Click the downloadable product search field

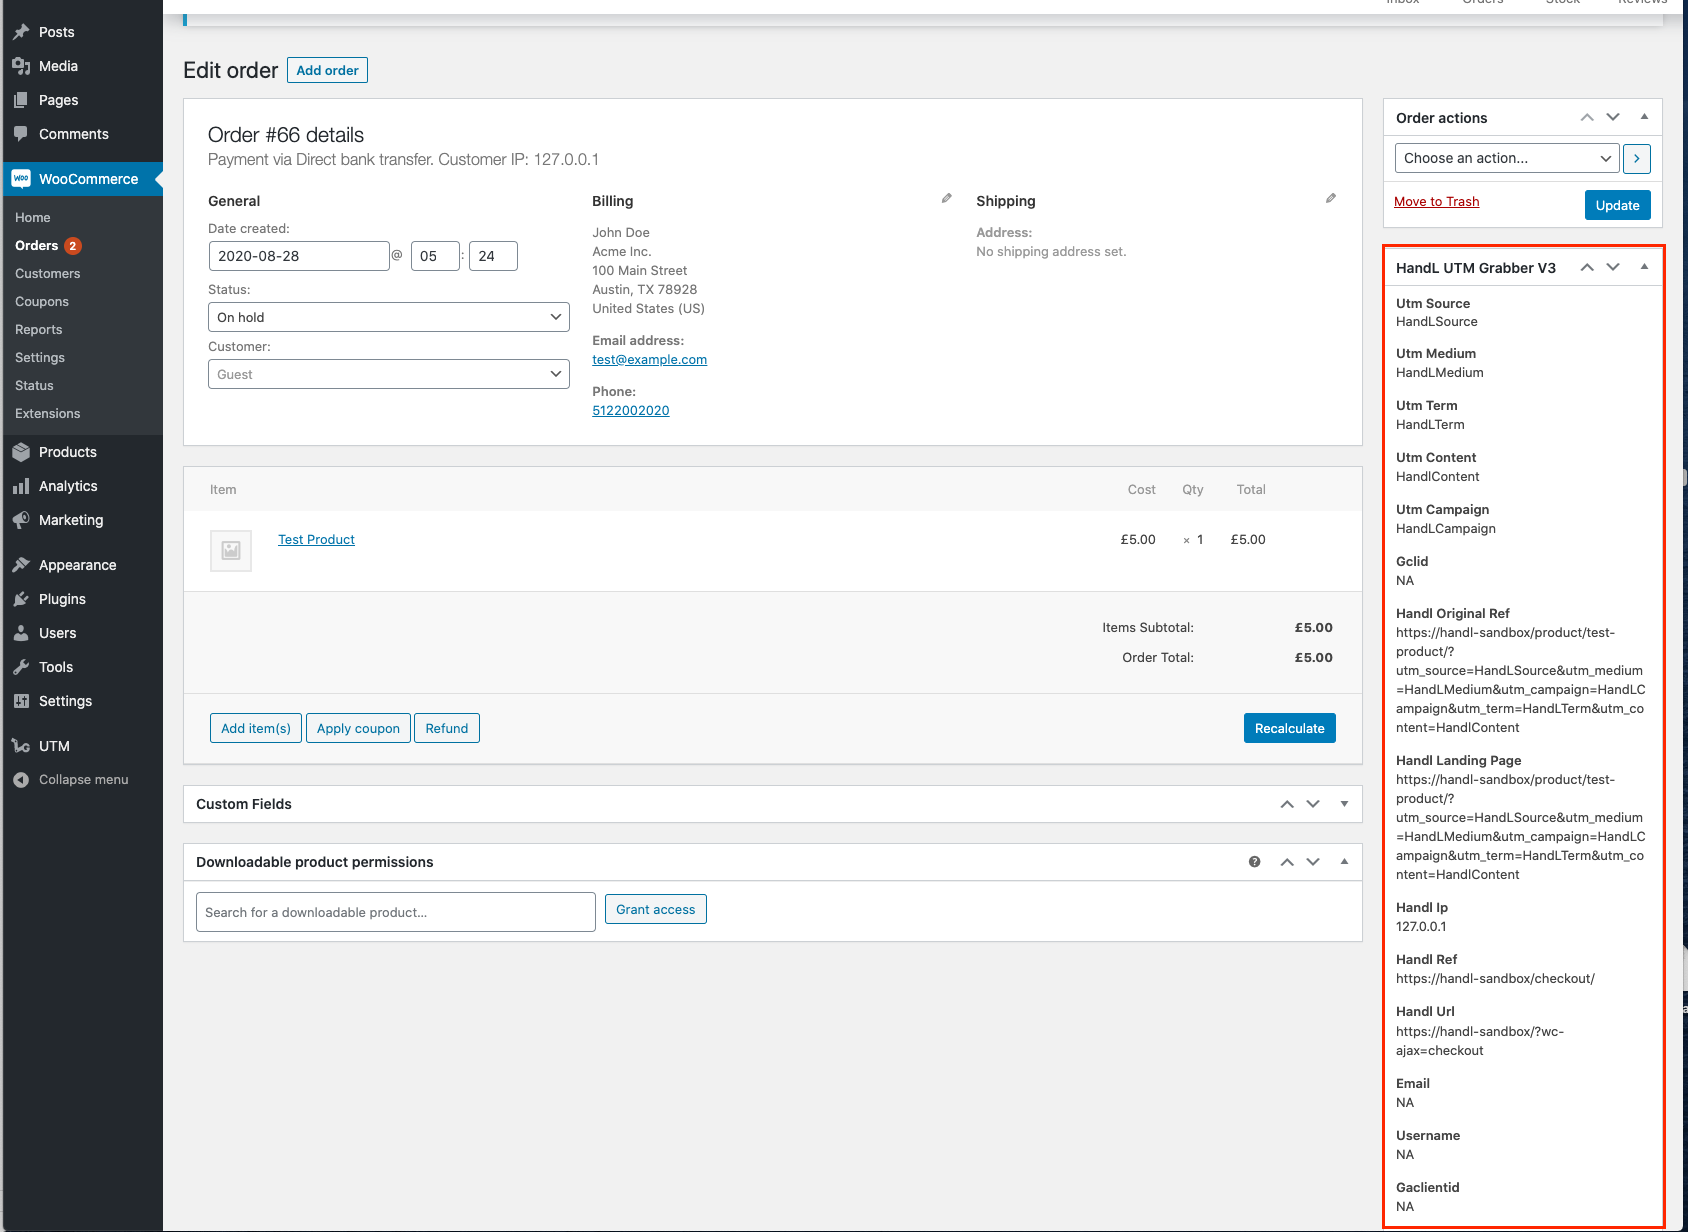[395, 911]
